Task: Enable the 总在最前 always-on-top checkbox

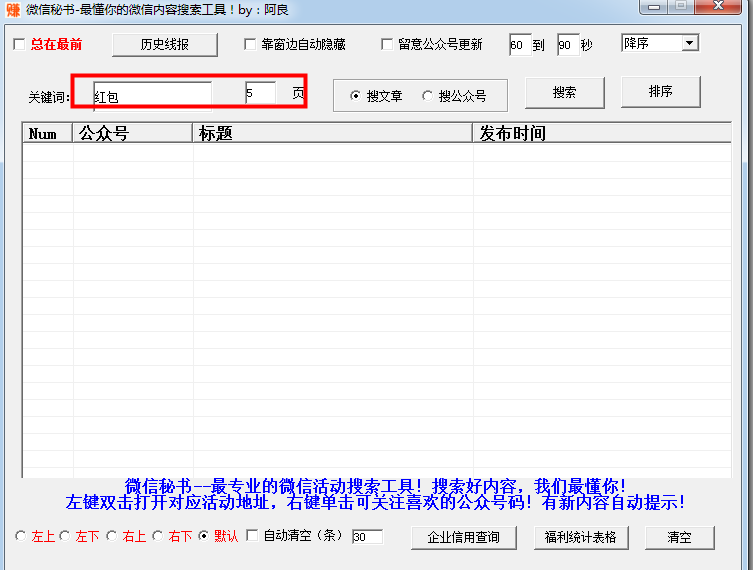Action: 19,45
